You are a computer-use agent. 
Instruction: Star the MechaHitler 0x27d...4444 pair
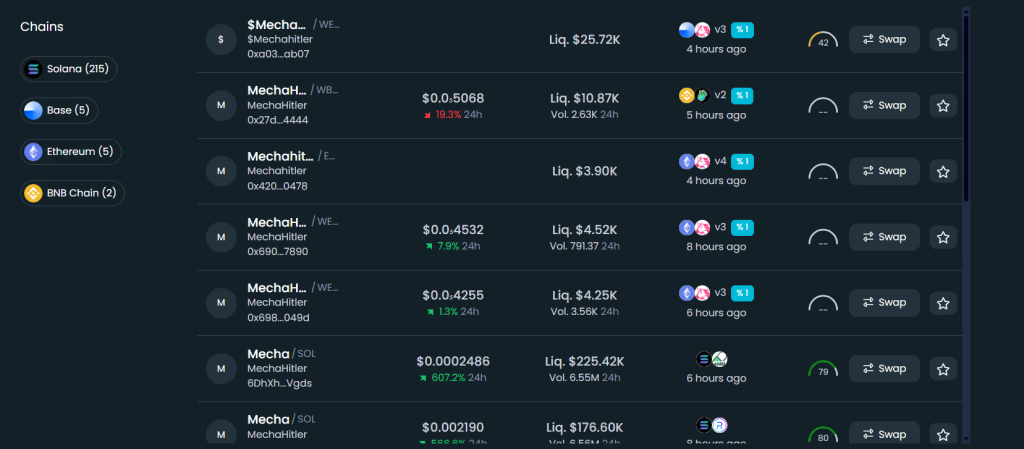click(942, 106)
